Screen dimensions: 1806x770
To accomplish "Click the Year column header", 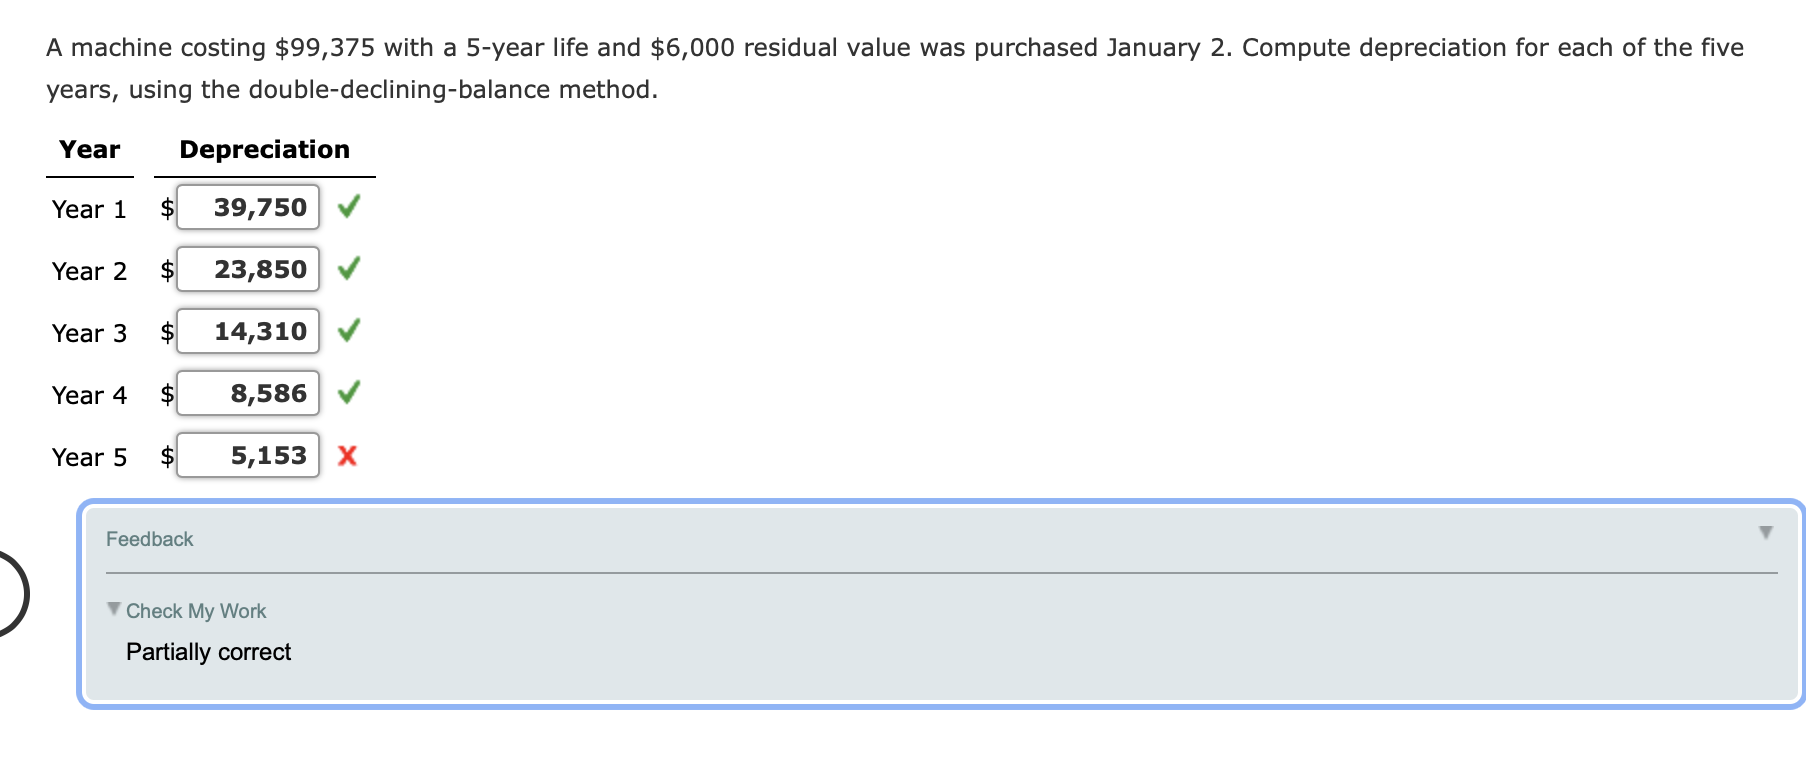I will 89,148.
